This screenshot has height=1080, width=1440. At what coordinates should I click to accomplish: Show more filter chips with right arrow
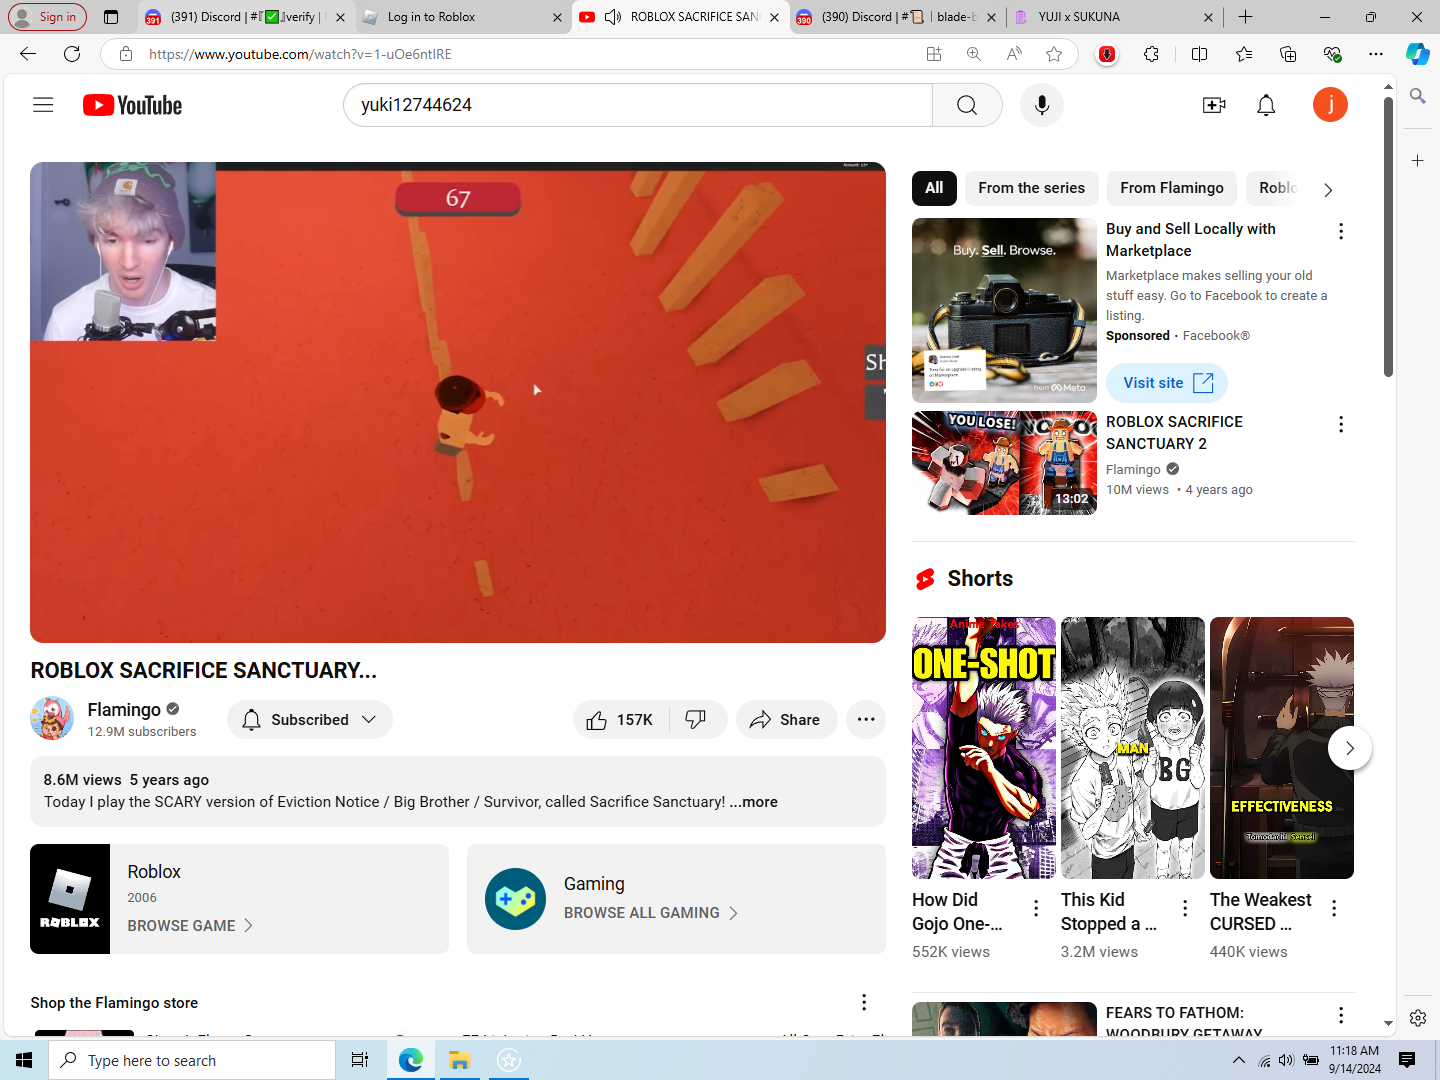pyautogui.click(x=1328, y=190)
